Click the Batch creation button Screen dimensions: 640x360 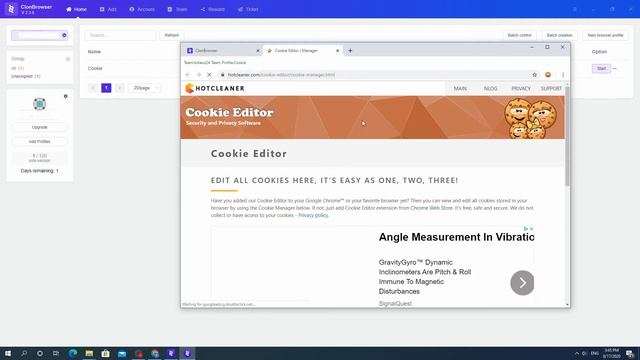click(x=559, y=35)
